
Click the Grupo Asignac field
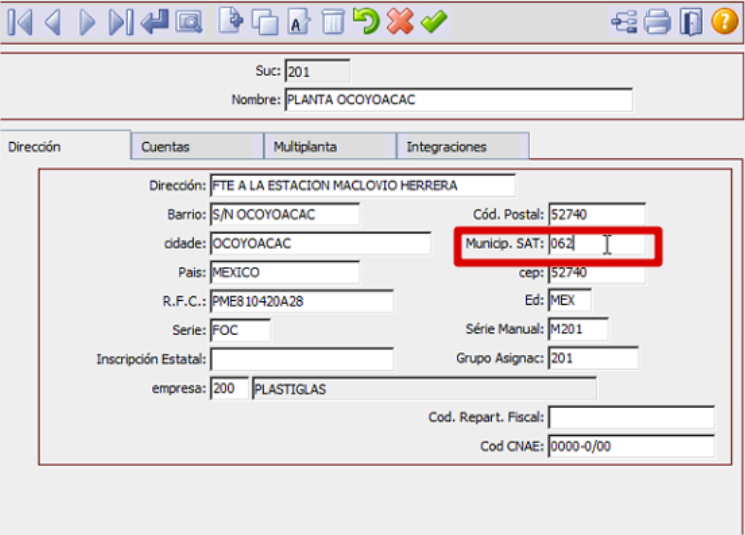tap(593, 358)
